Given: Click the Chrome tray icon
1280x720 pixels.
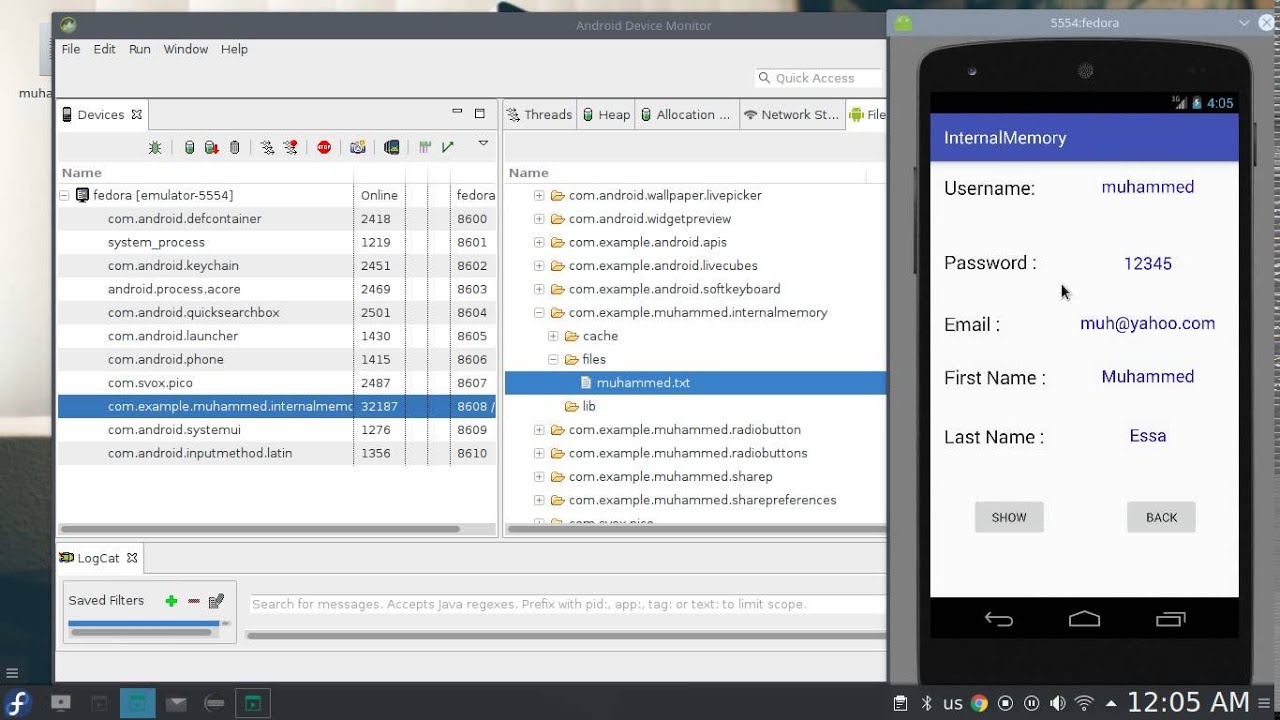Looking at the screenshot, I should [x=979, y=703].
